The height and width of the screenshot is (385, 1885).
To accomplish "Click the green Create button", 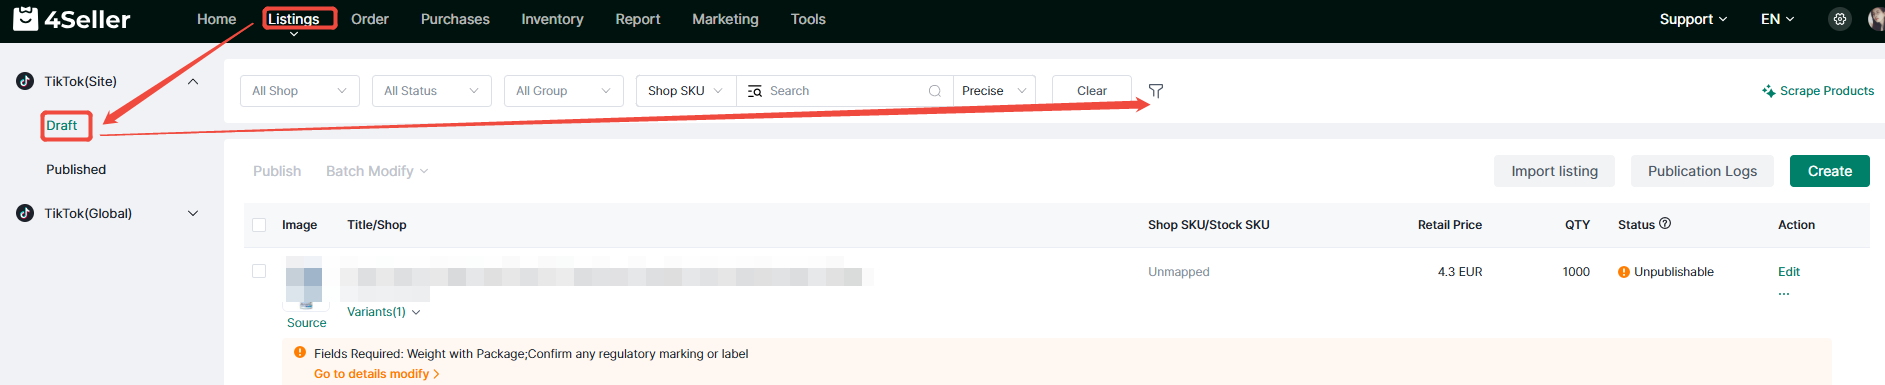I will tap(1830, 171).
